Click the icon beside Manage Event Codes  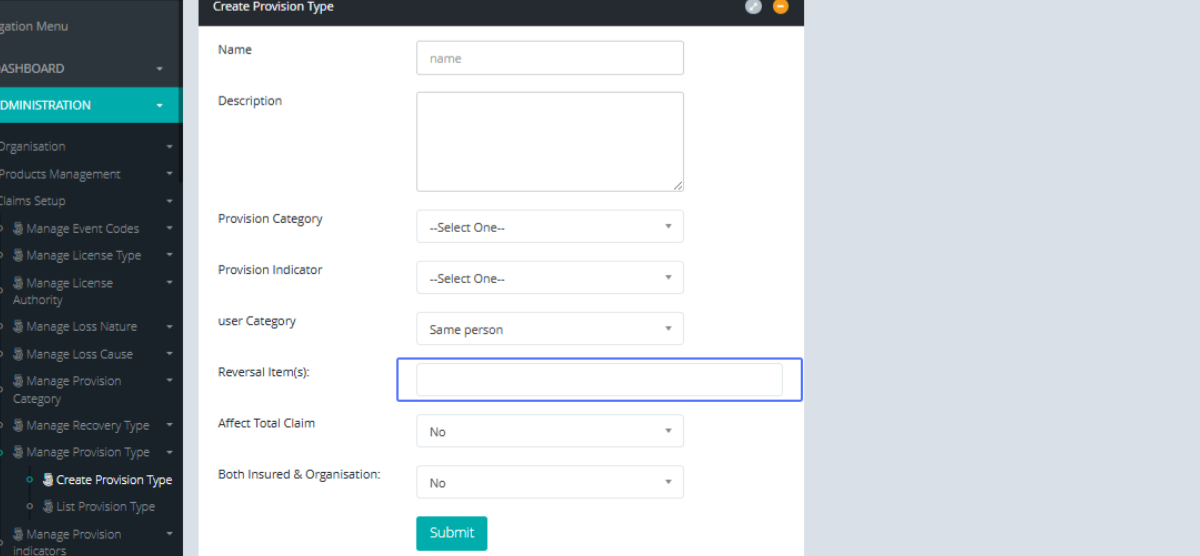click(x=18, y=229)
